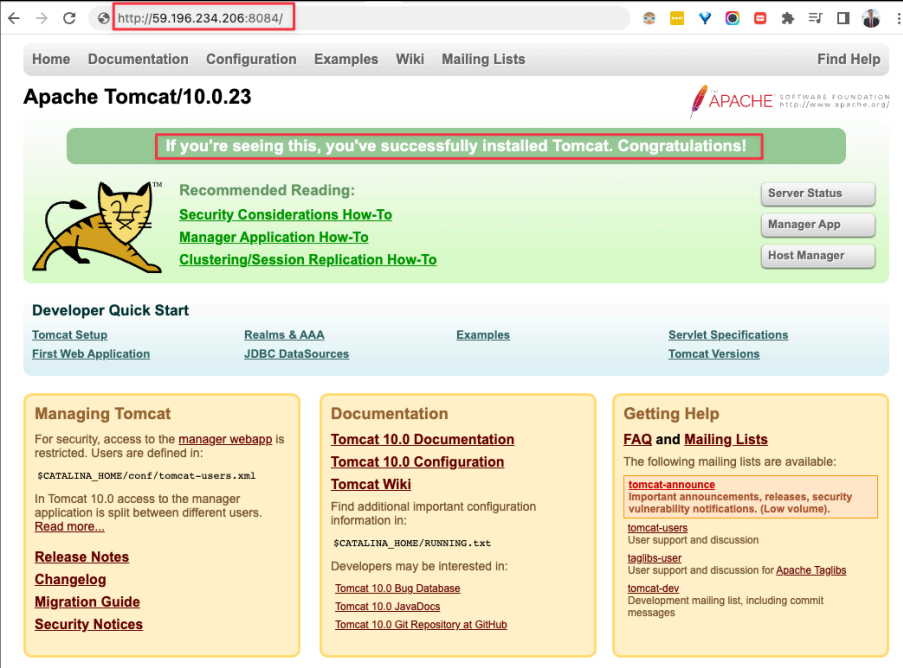Open the Changelog link
The width and height of the screenshot is (903, 668).
(x=70, y=580)
